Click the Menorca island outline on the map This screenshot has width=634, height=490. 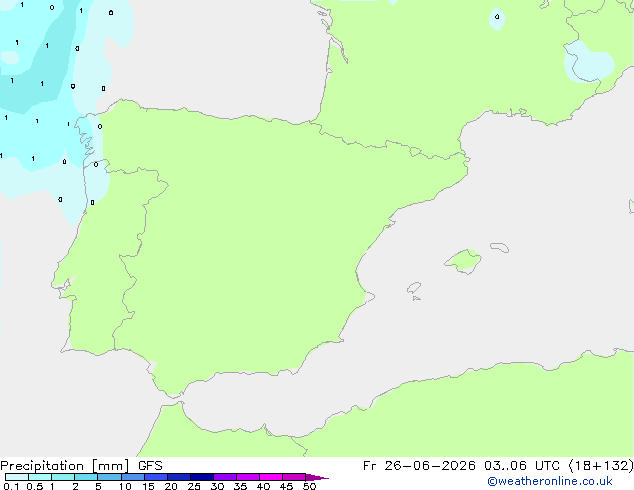pyautogui.click(x=499, y=247)
